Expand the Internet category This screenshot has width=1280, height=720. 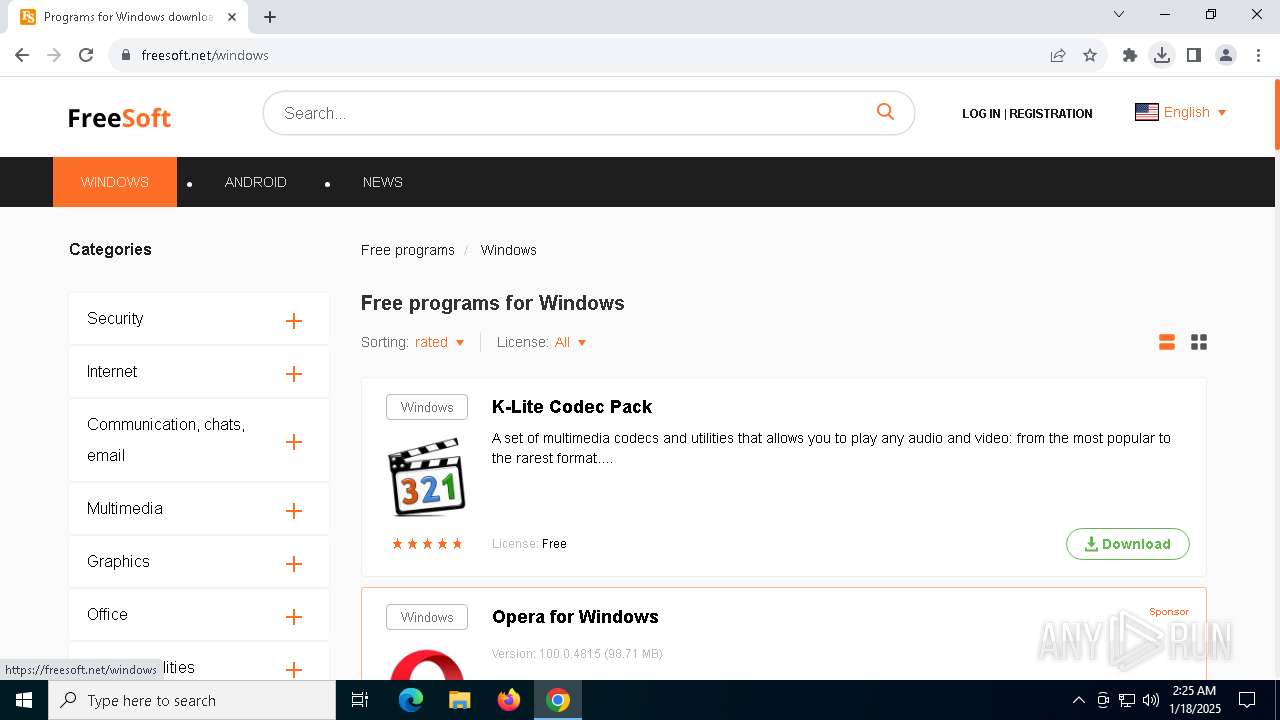[294, 374]
